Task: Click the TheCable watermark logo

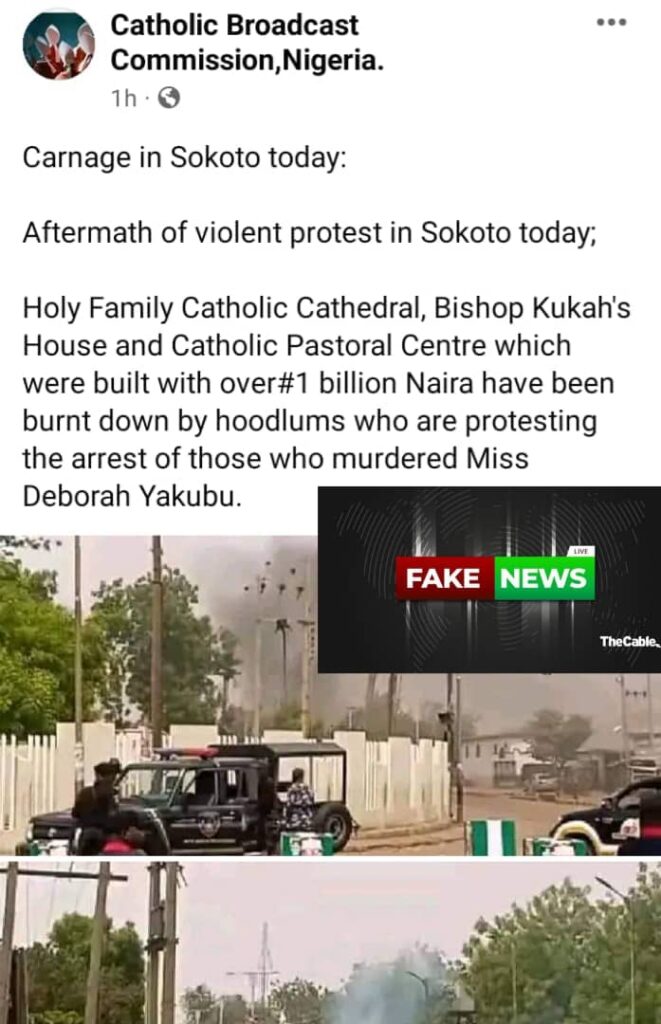Action: pyautogui.click(x=630, y=642)
